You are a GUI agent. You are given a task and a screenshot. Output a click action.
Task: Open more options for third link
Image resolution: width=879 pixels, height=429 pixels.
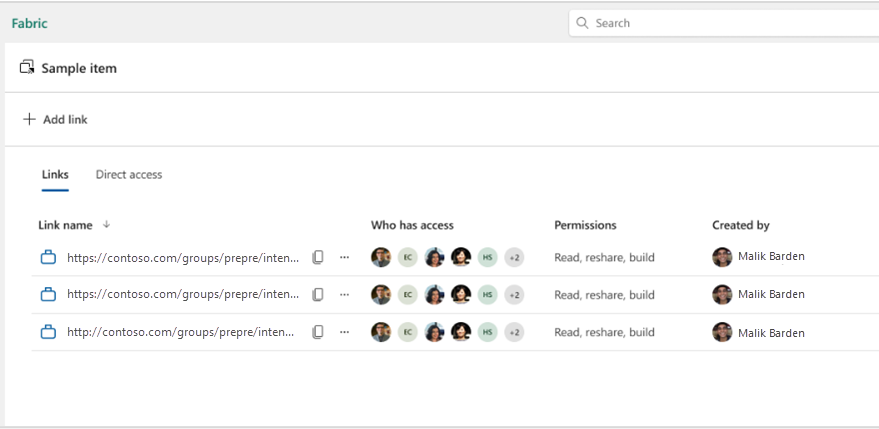click(344, 333)
